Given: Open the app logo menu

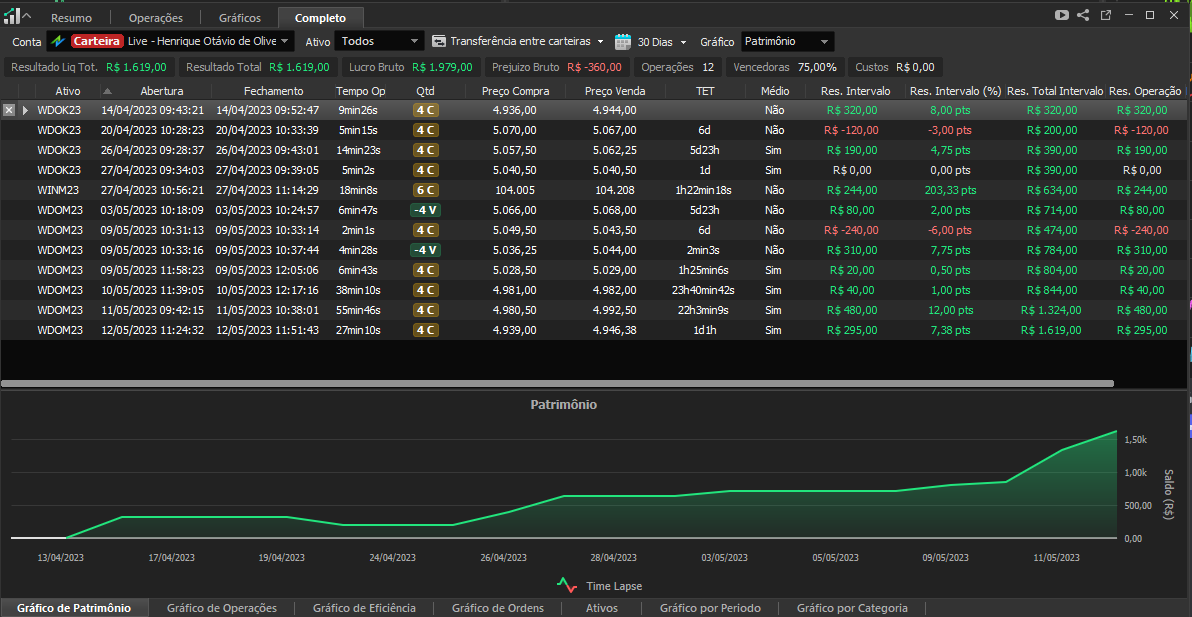Looking at the screenshot, I should tap(17, 16).
